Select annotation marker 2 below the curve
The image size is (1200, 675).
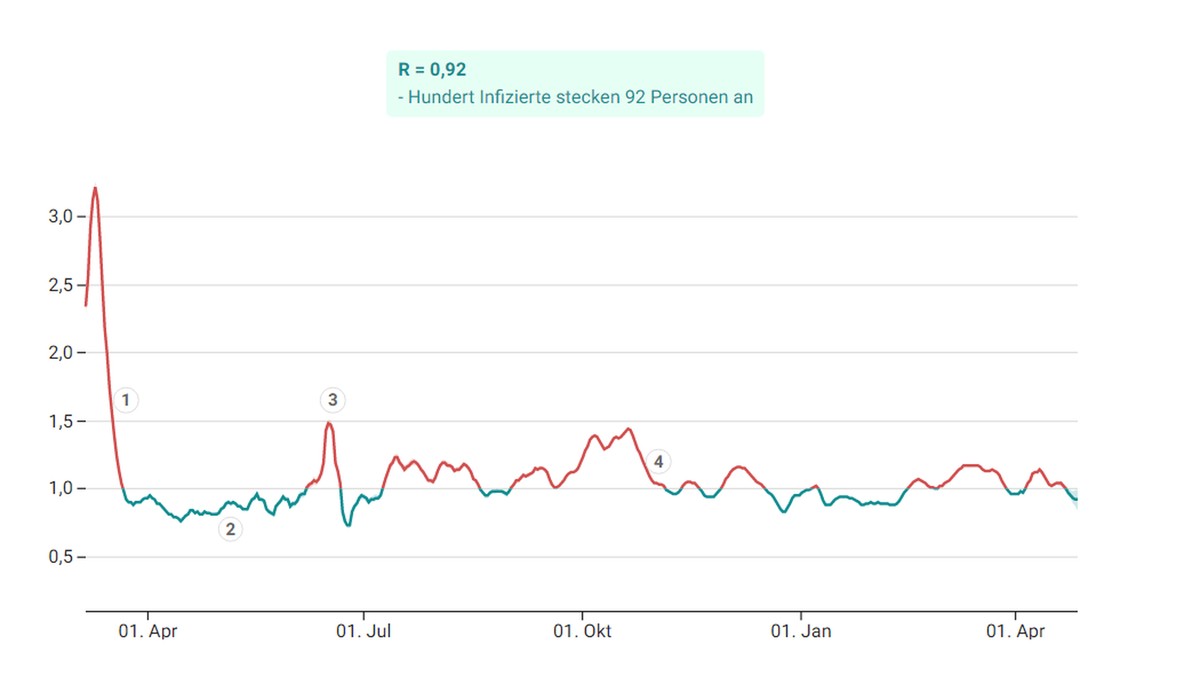click(230, 529)
